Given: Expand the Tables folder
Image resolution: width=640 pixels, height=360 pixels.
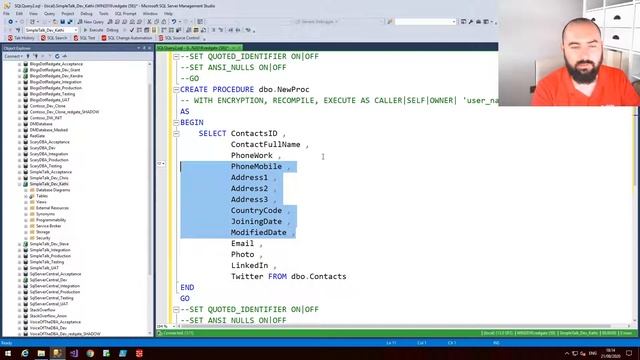Looking at the screenshot, I should coord(26,196).
